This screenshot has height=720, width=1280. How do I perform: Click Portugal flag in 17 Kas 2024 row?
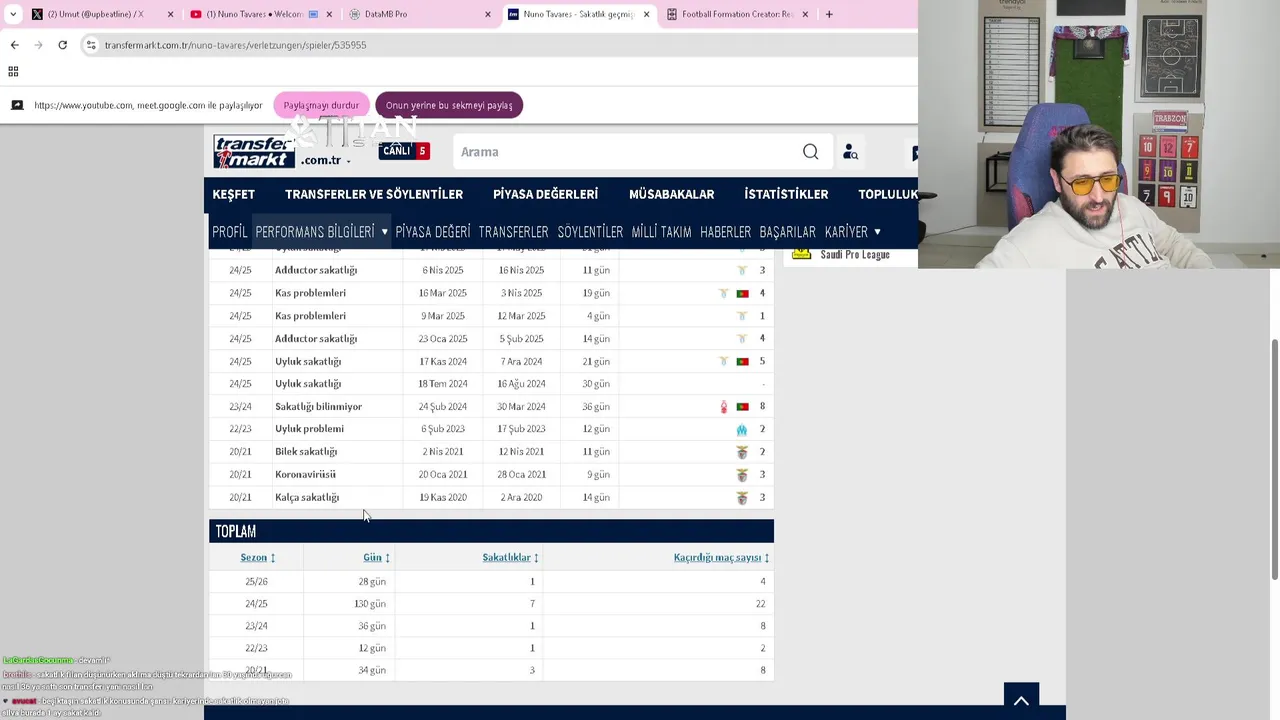742,362
